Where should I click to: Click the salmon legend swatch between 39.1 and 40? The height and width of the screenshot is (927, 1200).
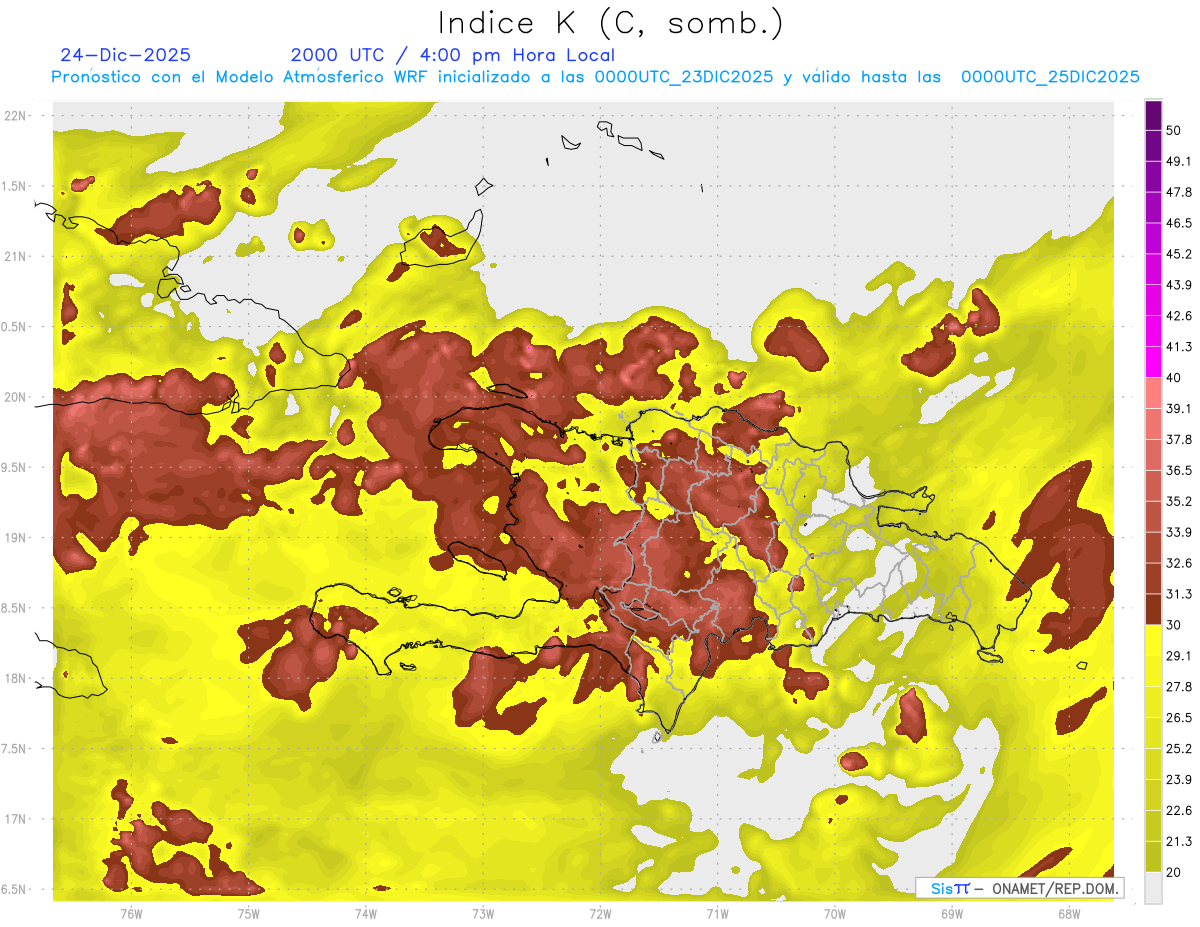click(1153, 393)
